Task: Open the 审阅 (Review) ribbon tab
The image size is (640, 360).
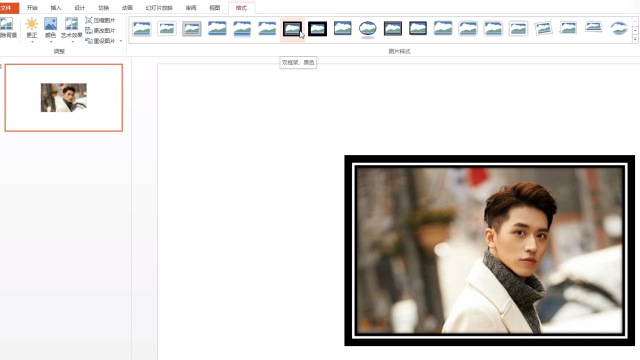Action: (191, 8)
